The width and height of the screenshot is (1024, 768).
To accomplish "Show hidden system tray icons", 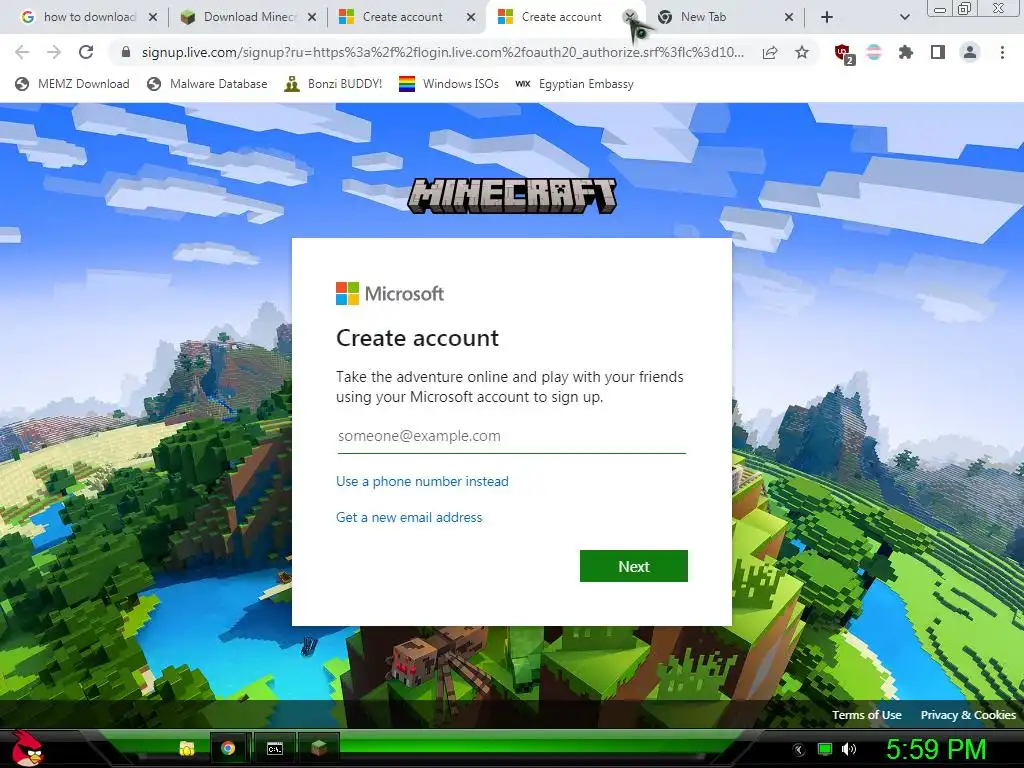I will [798, 749].
